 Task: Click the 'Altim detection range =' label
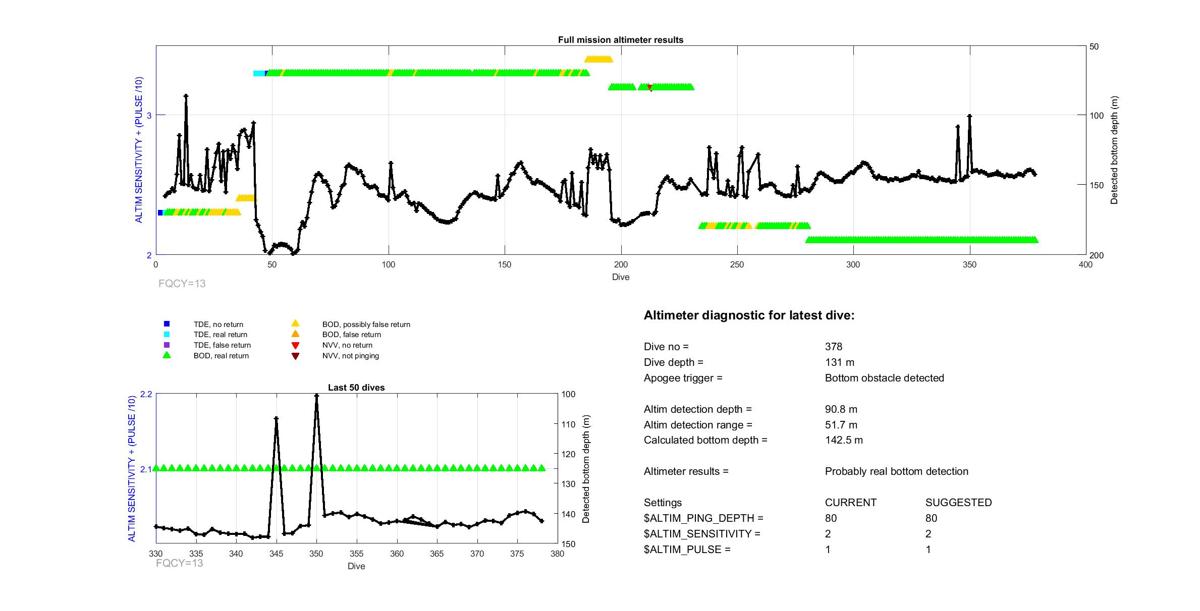pos(698,425)
